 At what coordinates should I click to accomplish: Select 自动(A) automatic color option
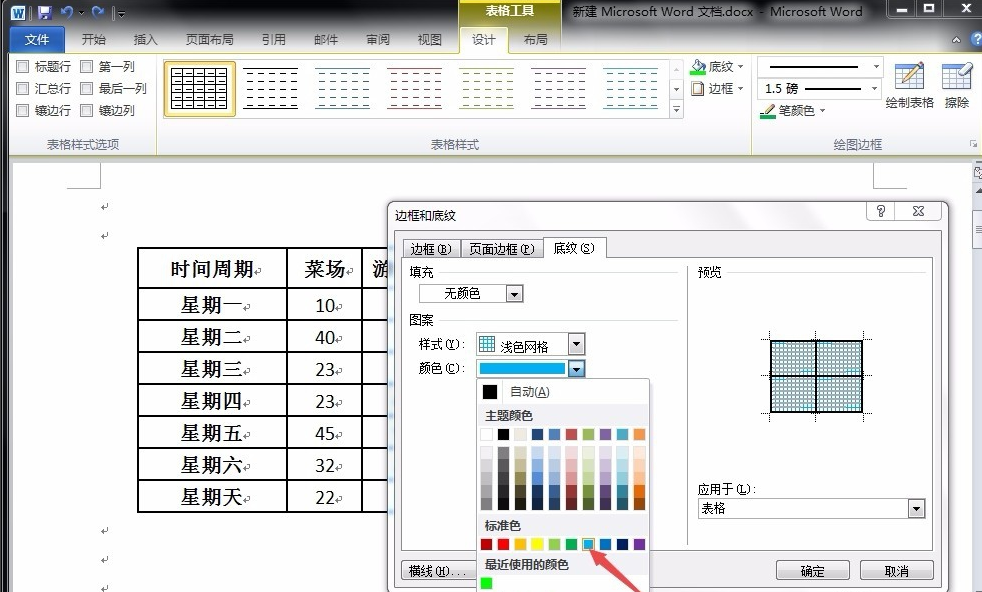(x=562, y=392)
